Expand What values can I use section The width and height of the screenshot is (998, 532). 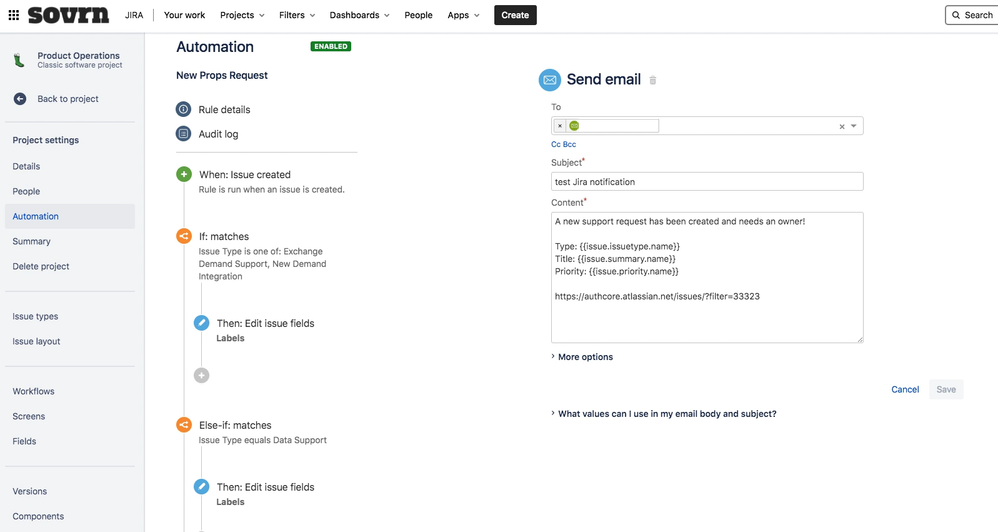coord(663,414)
